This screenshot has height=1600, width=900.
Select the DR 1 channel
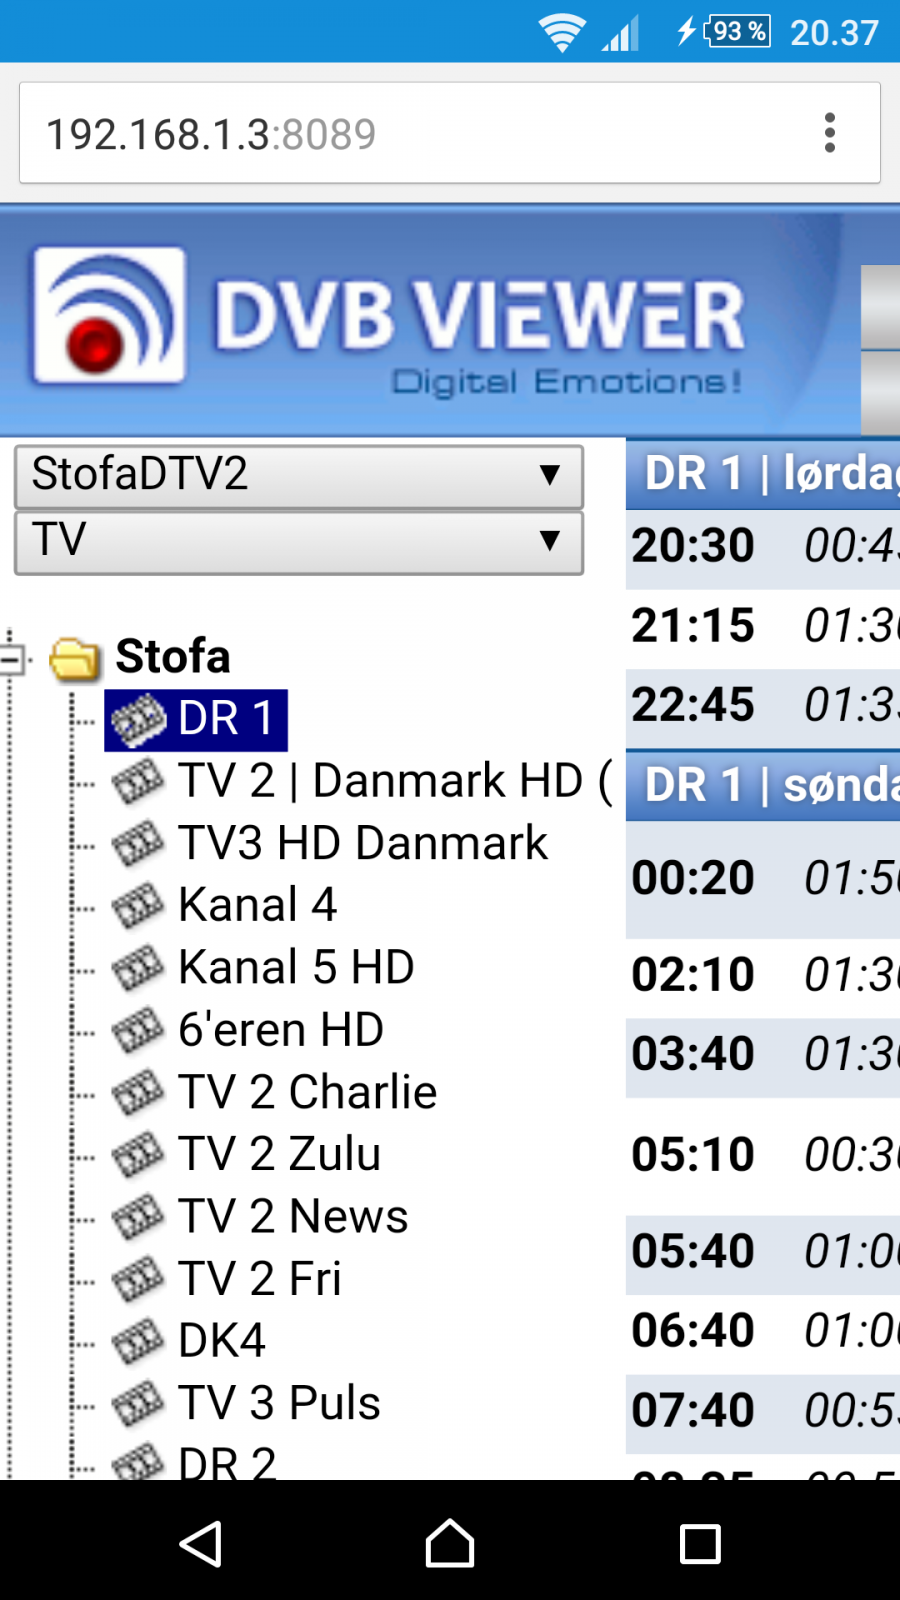225,719
